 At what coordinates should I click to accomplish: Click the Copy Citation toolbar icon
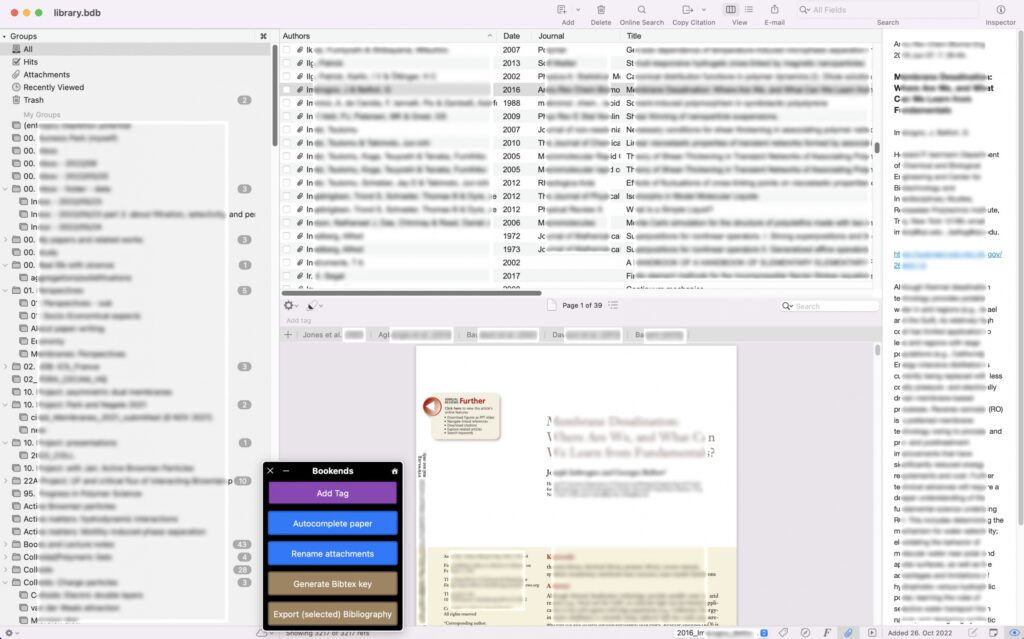pyautogui.click(x=687, y=10)
